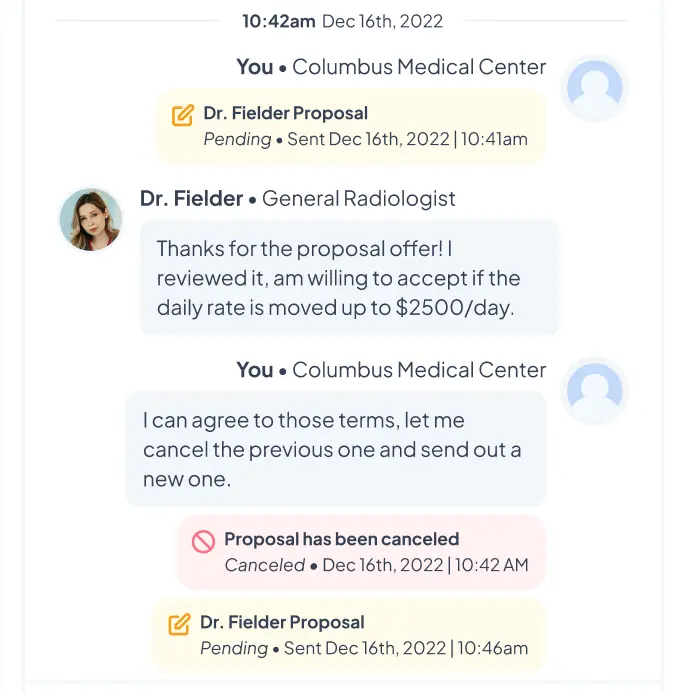Click the default avatar beside the "I can agree" message

(x=594, y=391)
